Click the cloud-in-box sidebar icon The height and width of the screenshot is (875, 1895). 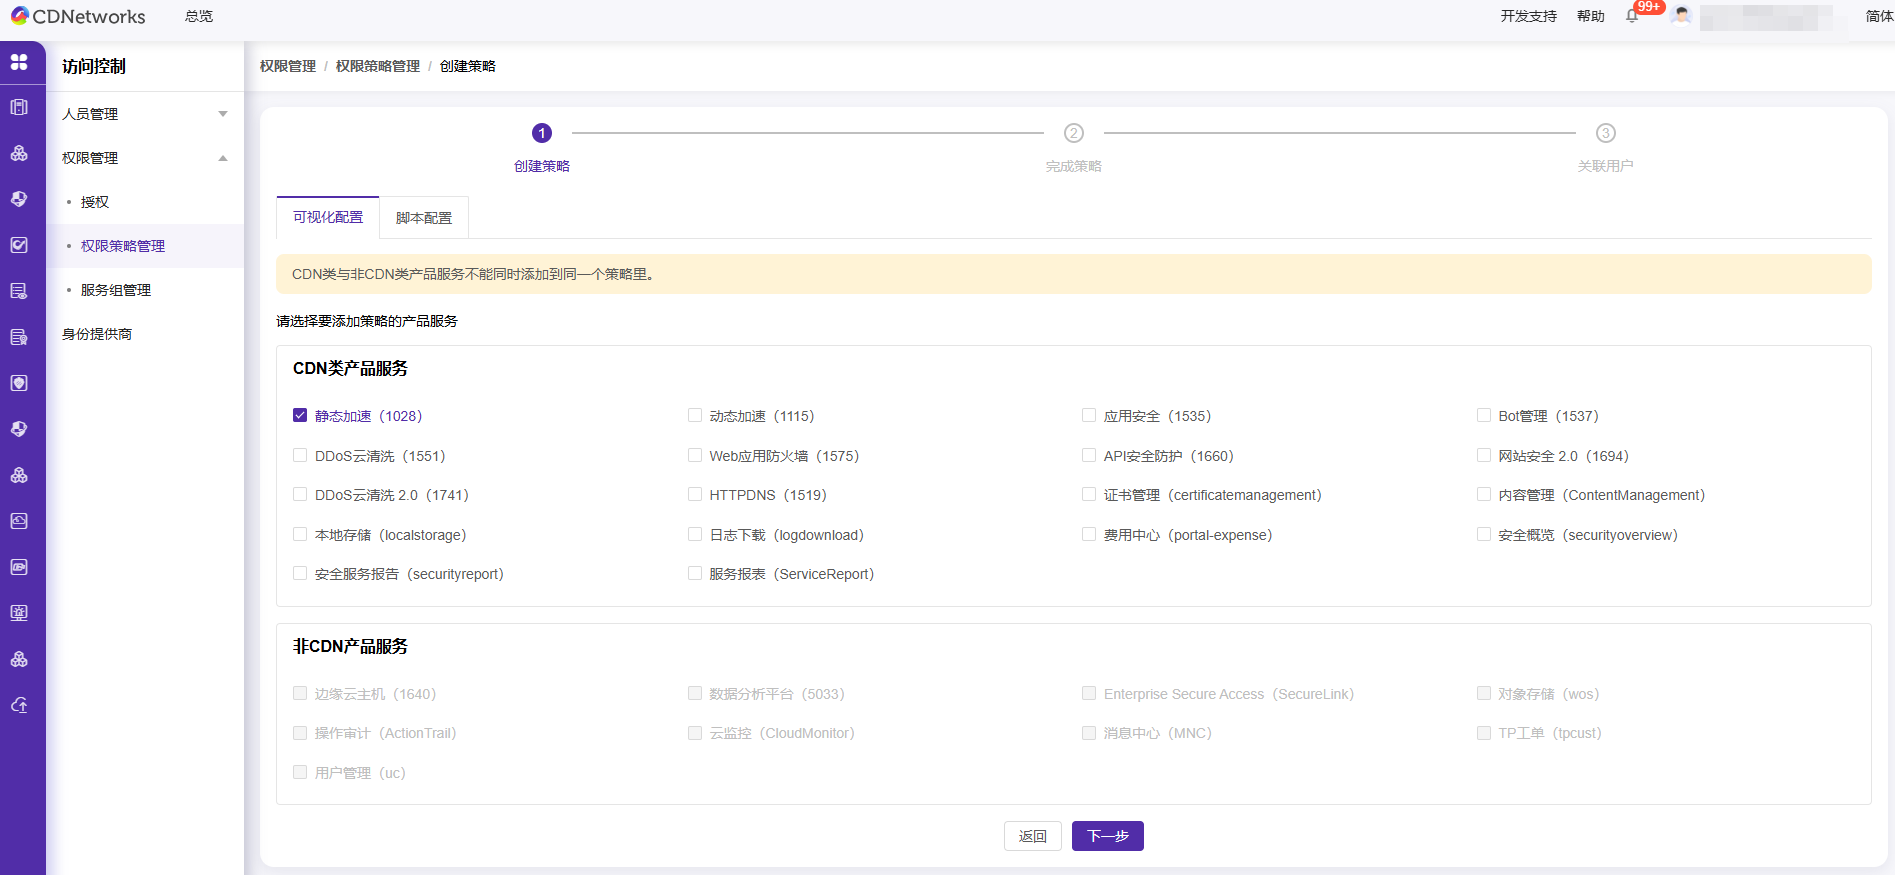point(19,521)
